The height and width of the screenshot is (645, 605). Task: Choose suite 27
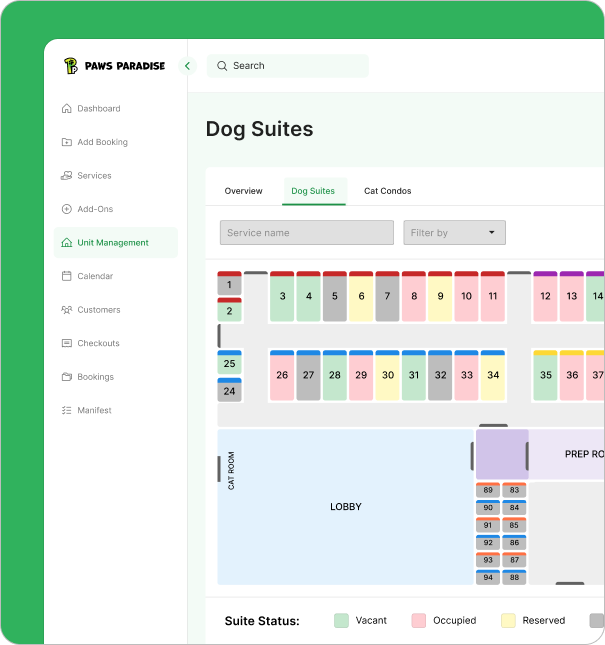(x=308, y=375)
